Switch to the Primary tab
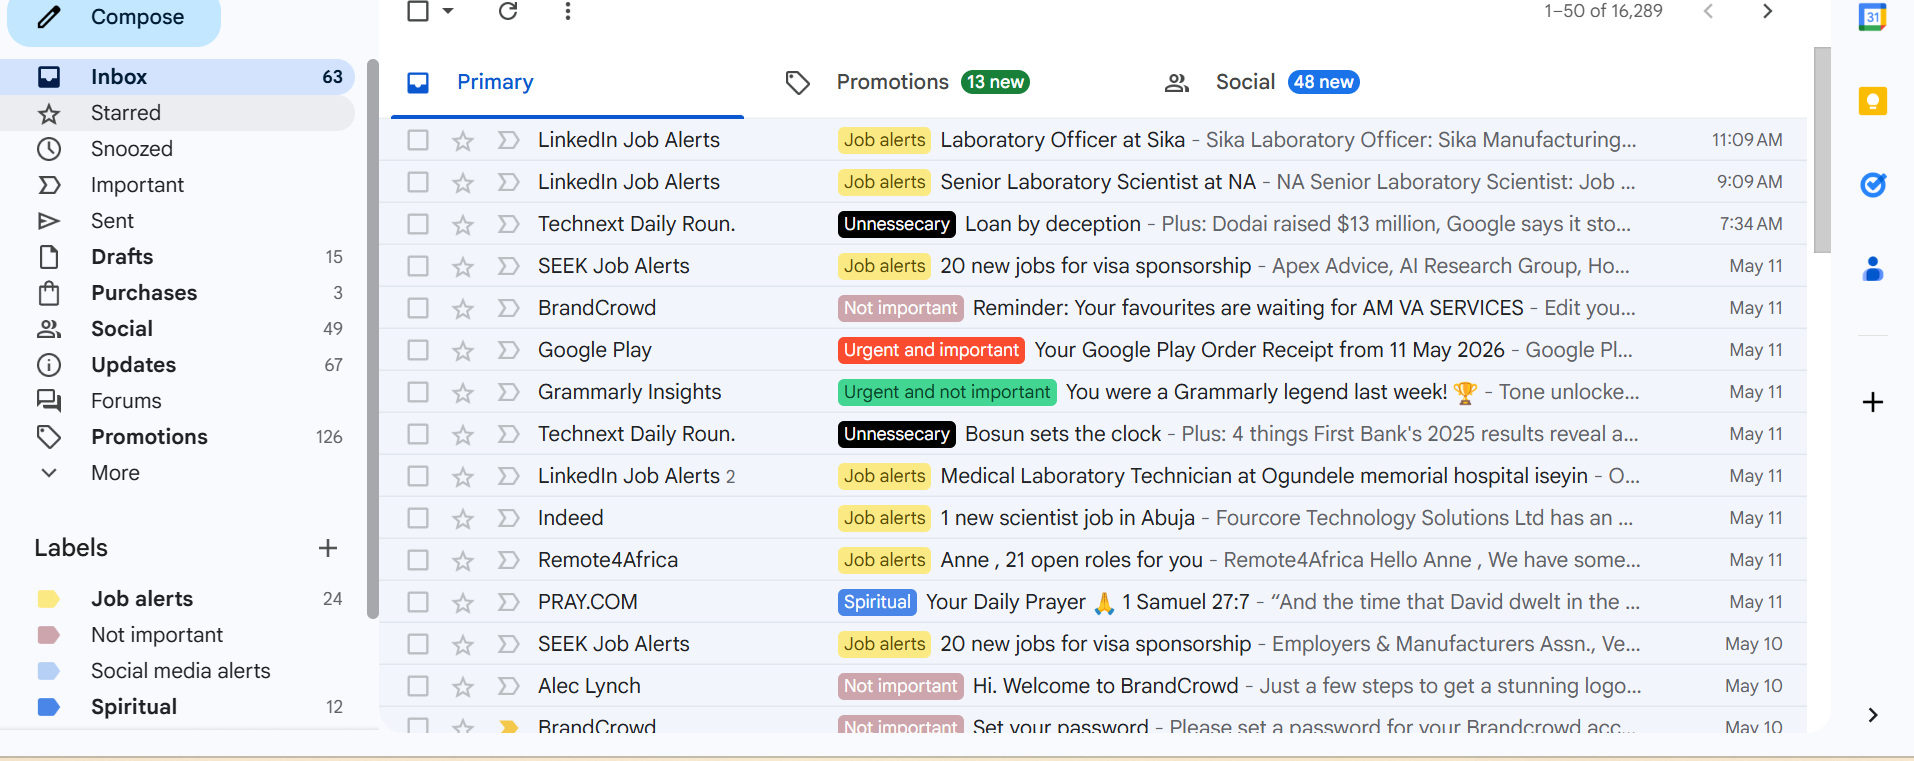The height and width of the screenshot is (761, 1914). click(x=567, y=82)
